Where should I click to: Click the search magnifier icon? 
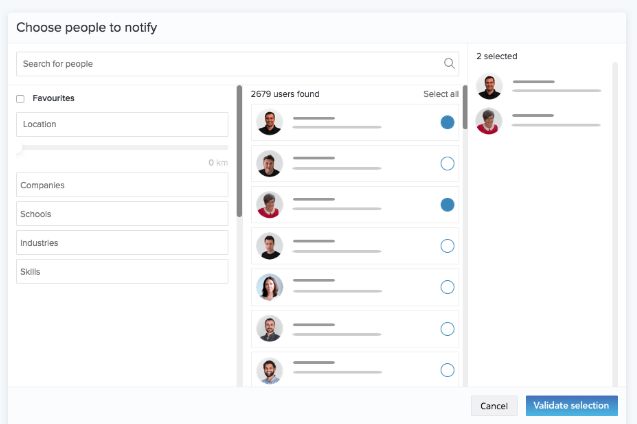449,64
